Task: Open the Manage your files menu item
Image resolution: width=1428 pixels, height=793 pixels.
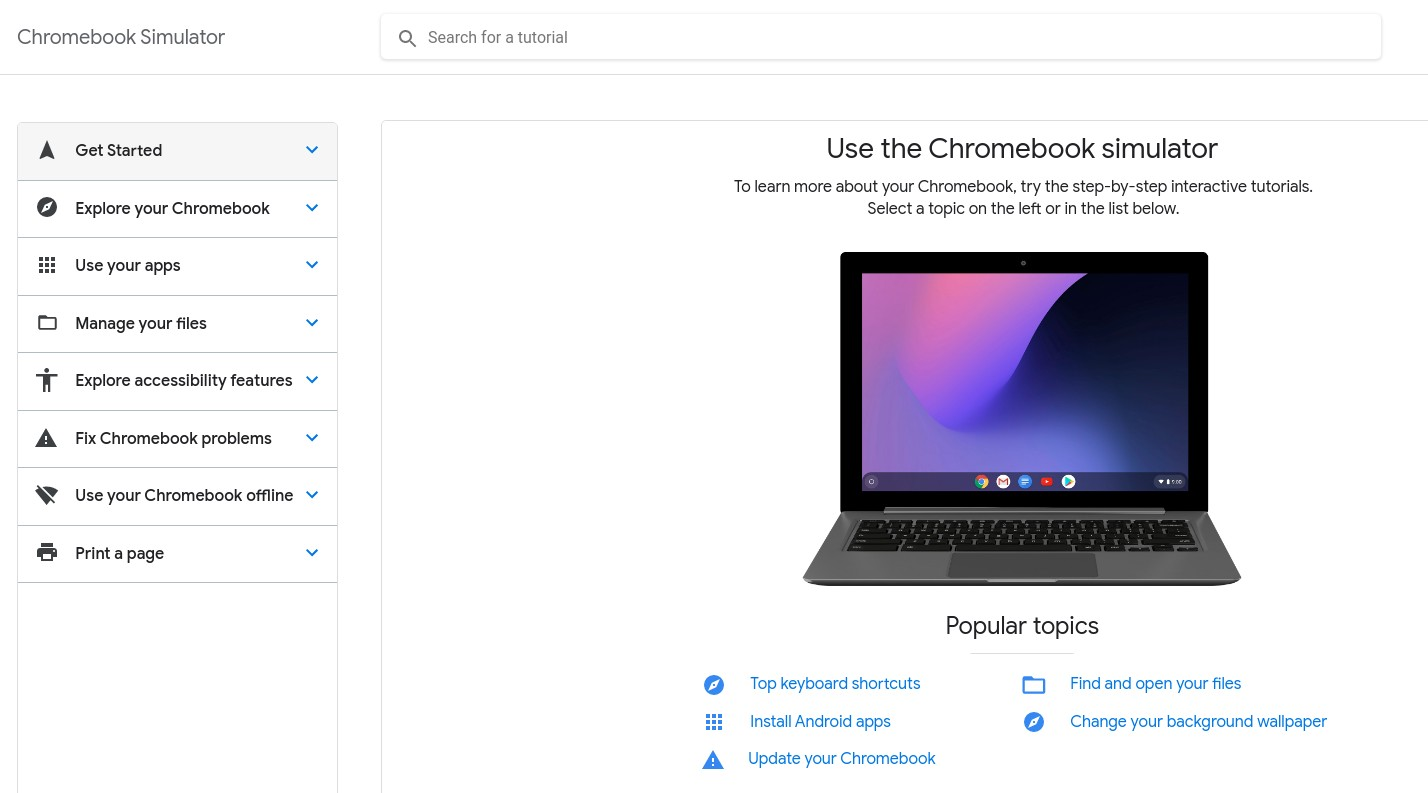Action: (x=177, y=323)
